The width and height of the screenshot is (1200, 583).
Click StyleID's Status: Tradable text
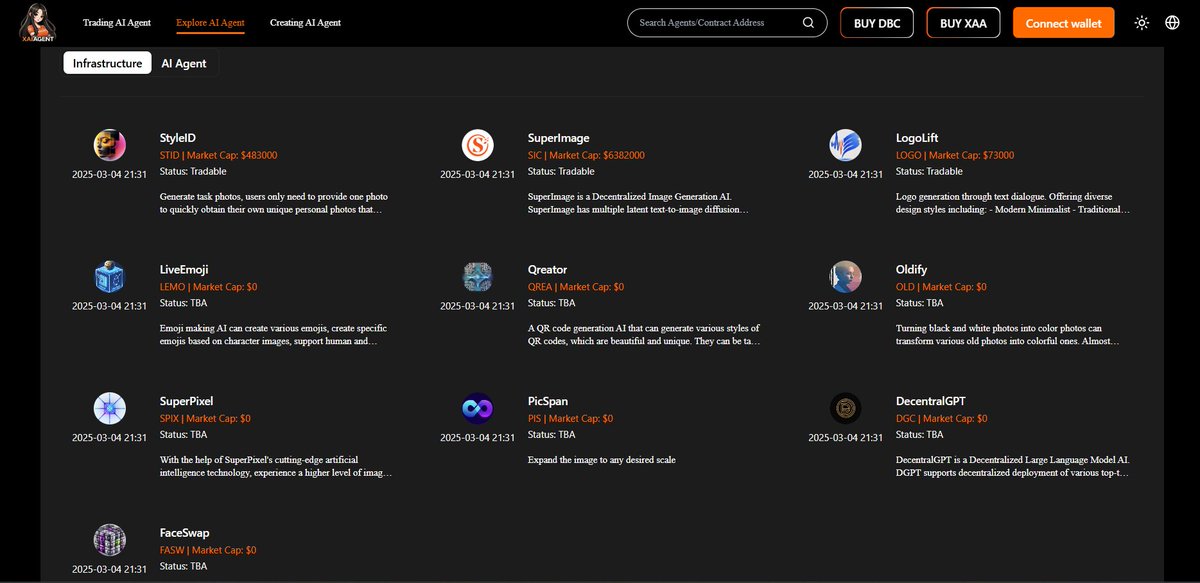(x=193, y=171)
